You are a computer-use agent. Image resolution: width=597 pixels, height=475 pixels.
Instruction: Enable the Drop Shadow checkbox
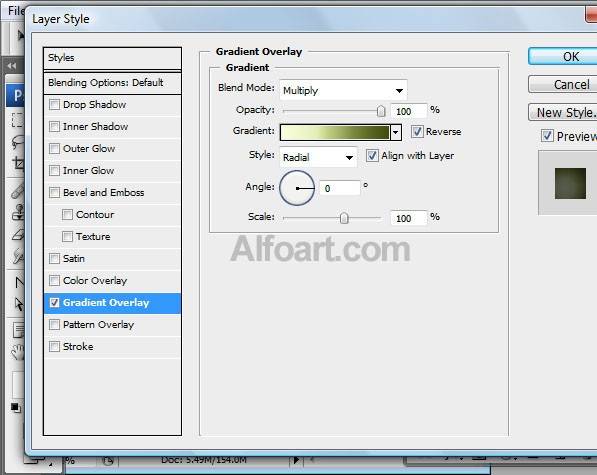pyautogui.click(x=54, y=104)
